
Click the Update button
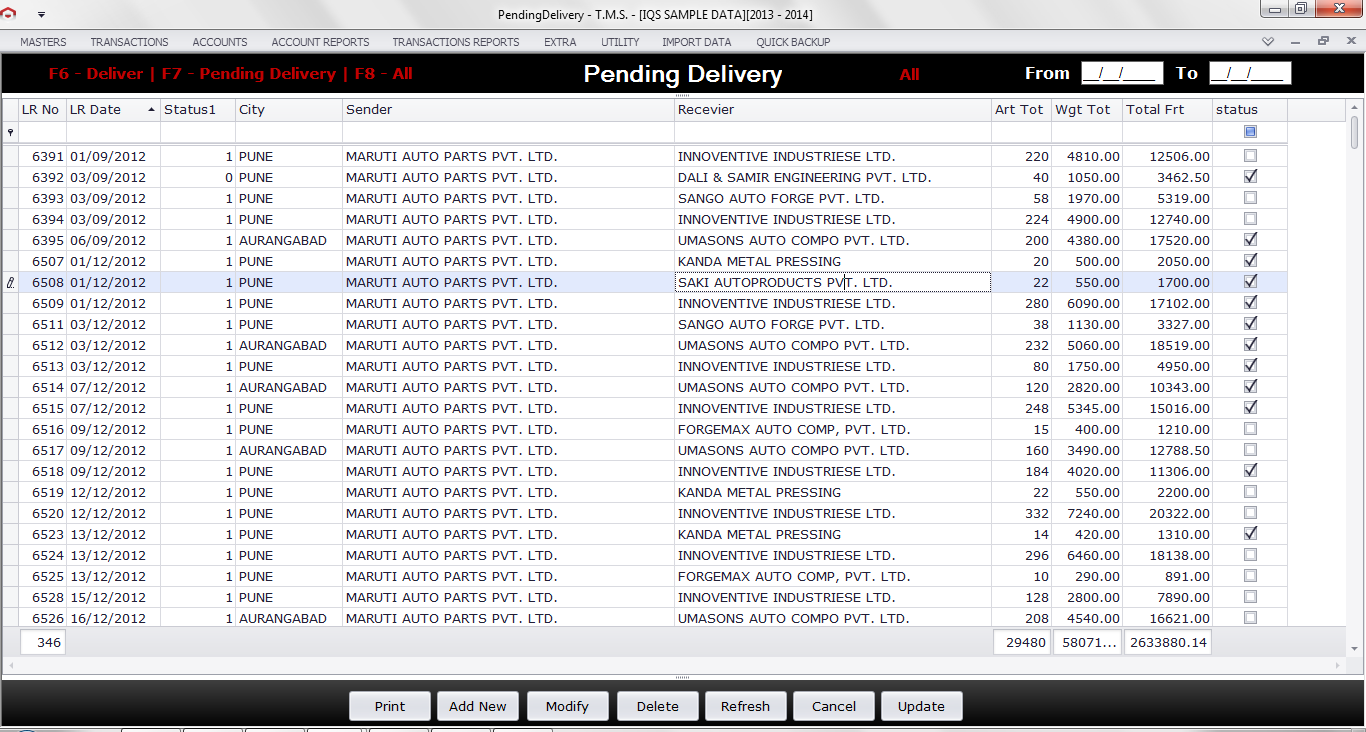click(921, 706)
